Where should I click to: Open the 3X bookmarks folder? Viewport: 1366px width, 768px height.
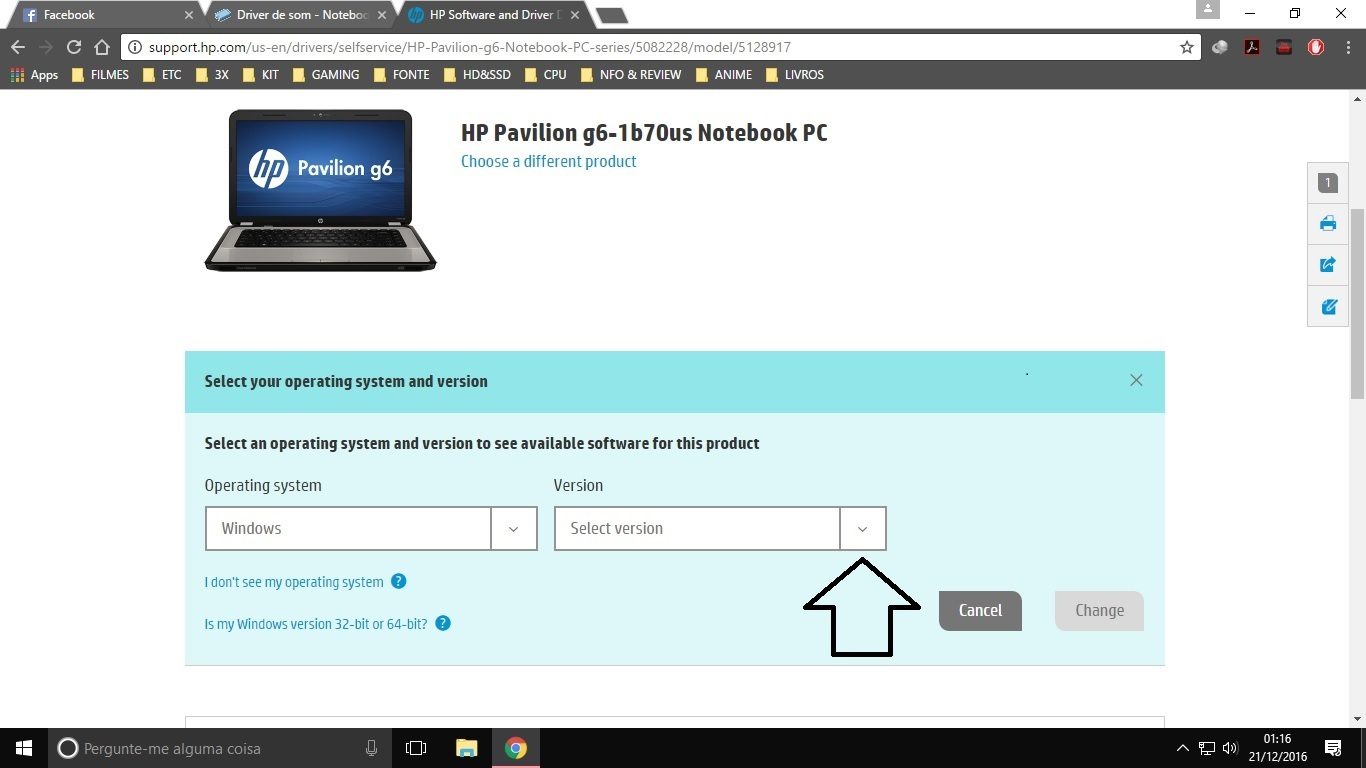(x=212, y=75)
